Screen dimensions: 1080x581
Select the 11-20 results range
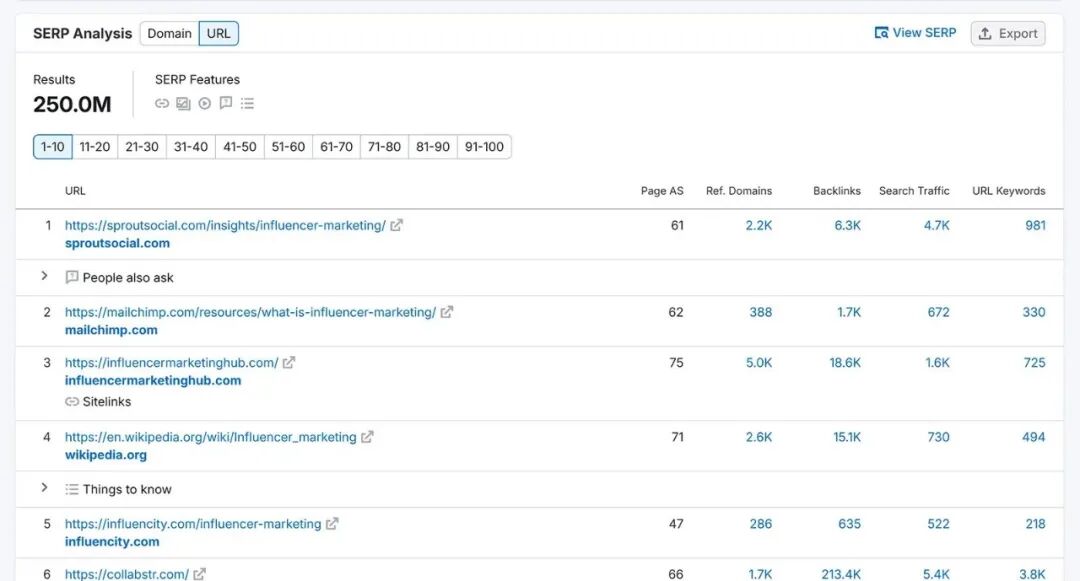[95, 147]
